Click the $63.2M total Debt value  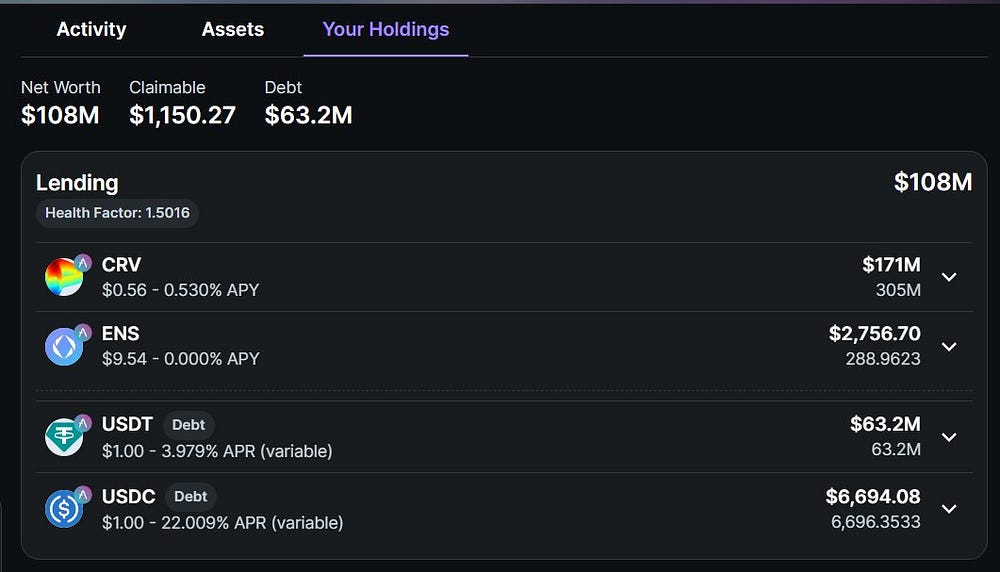tap(308, 115)
